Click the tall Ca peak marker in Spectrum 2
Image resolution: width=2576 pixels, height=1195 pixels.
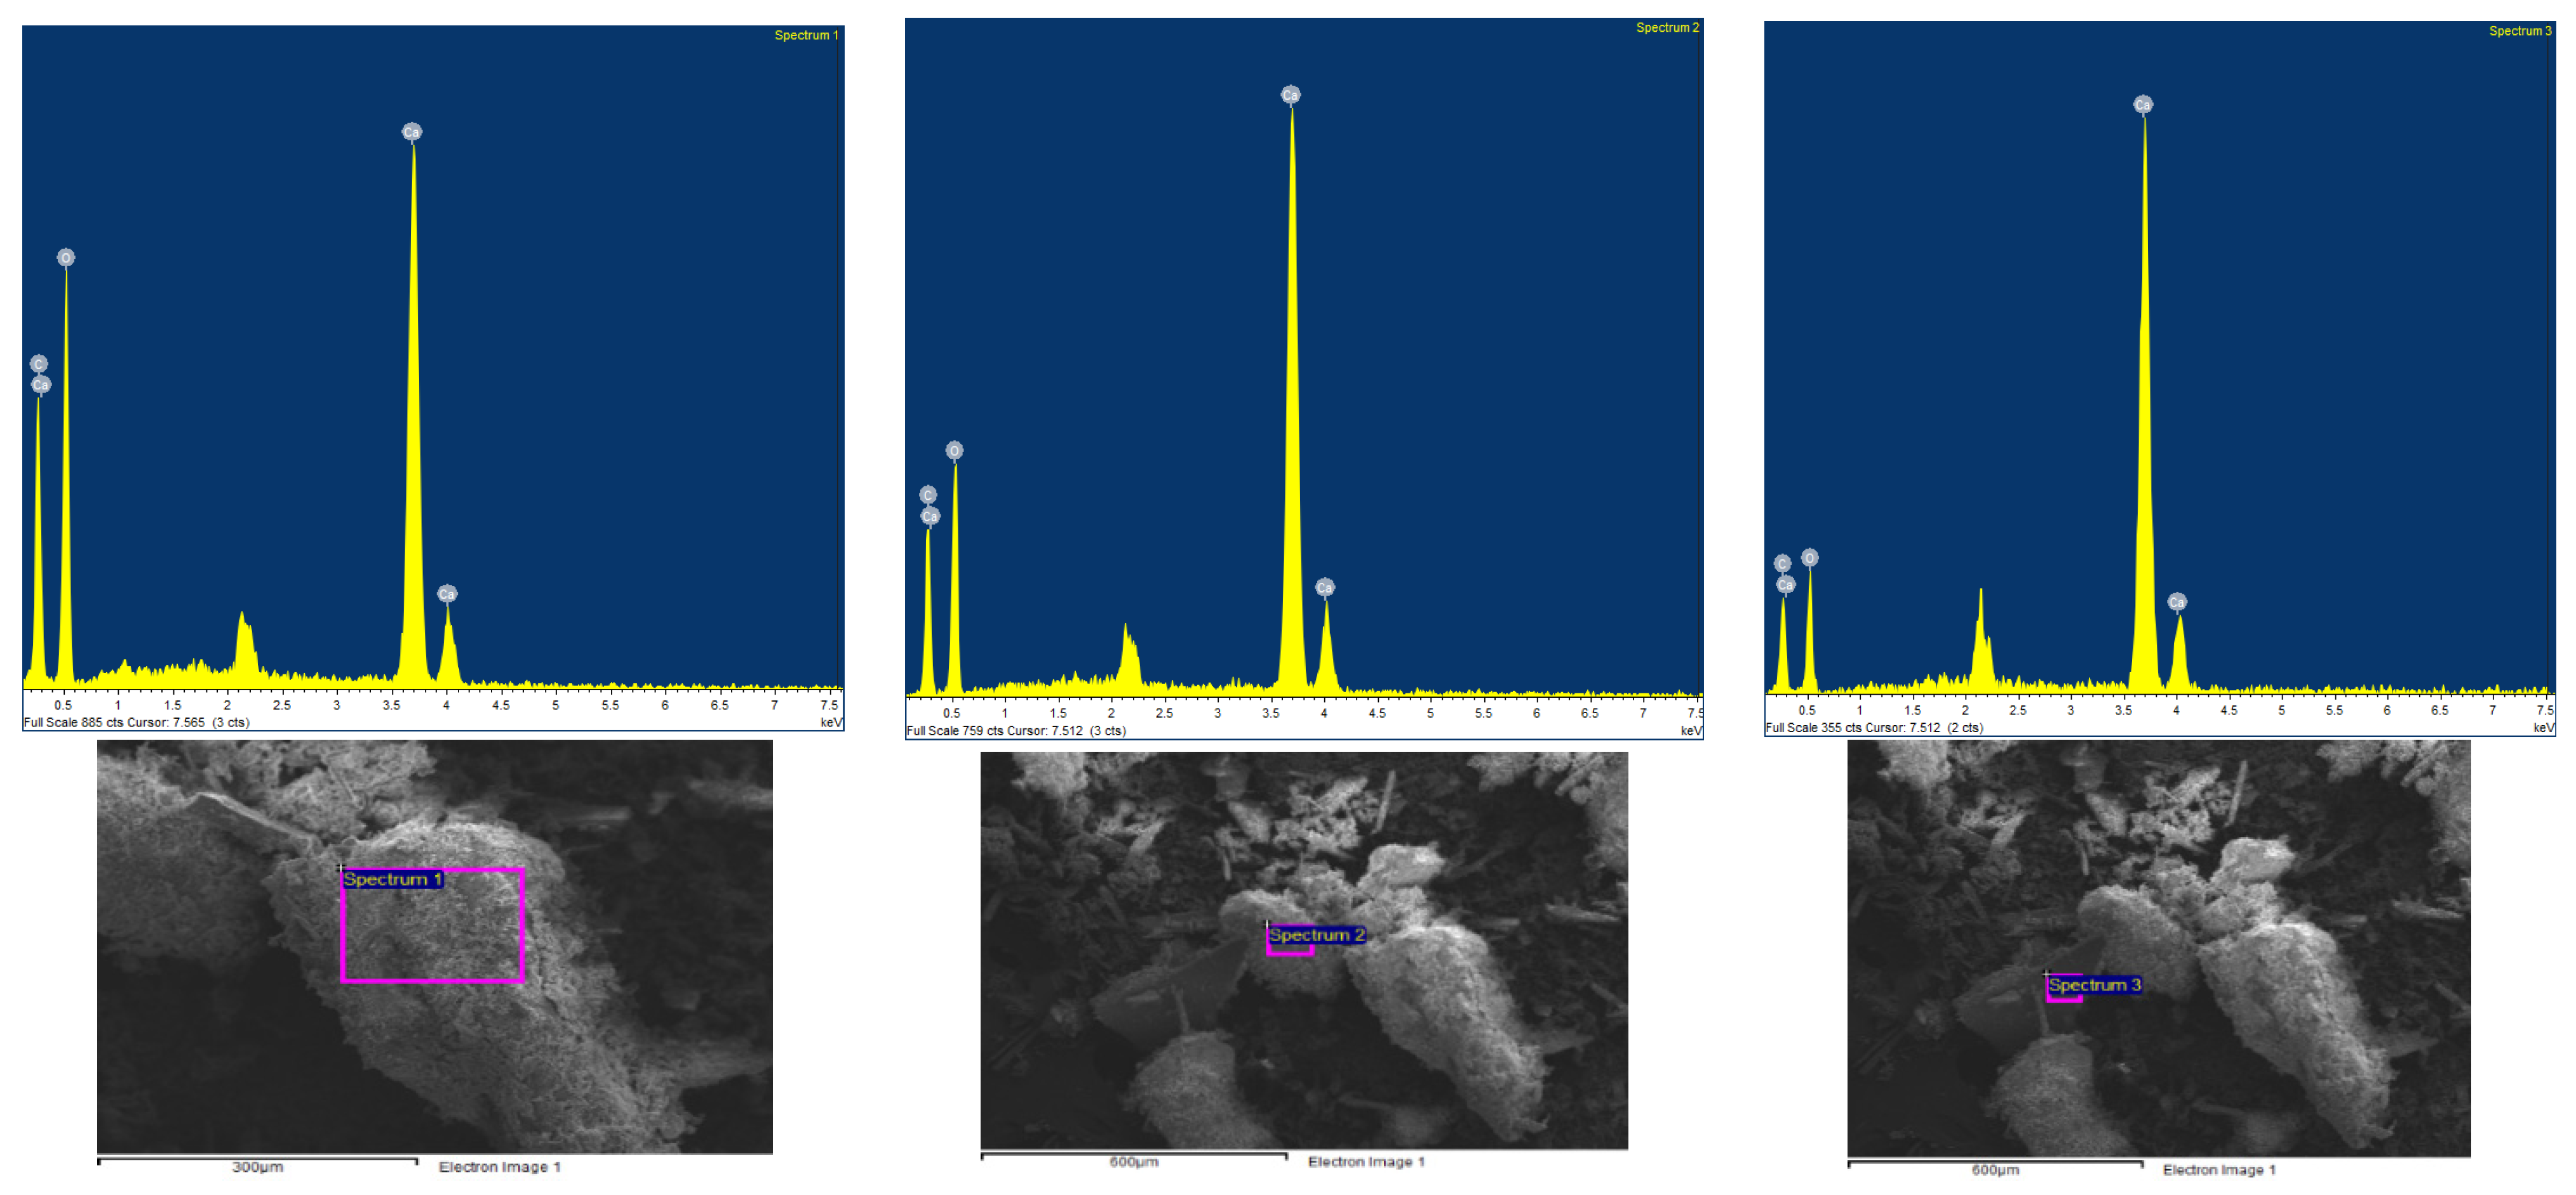pyautogui.click(x=1290, y=95)
